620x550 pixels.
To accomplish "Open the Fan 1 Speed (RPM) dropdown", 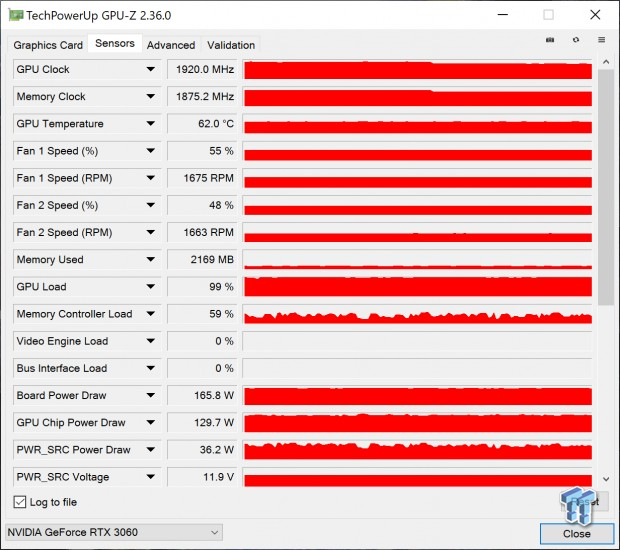I will (x=150, y=178).
